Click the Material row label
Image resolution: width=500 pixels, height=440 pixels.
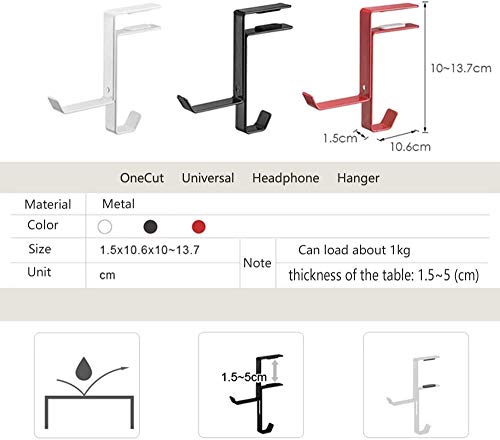(x=48, y=204)
